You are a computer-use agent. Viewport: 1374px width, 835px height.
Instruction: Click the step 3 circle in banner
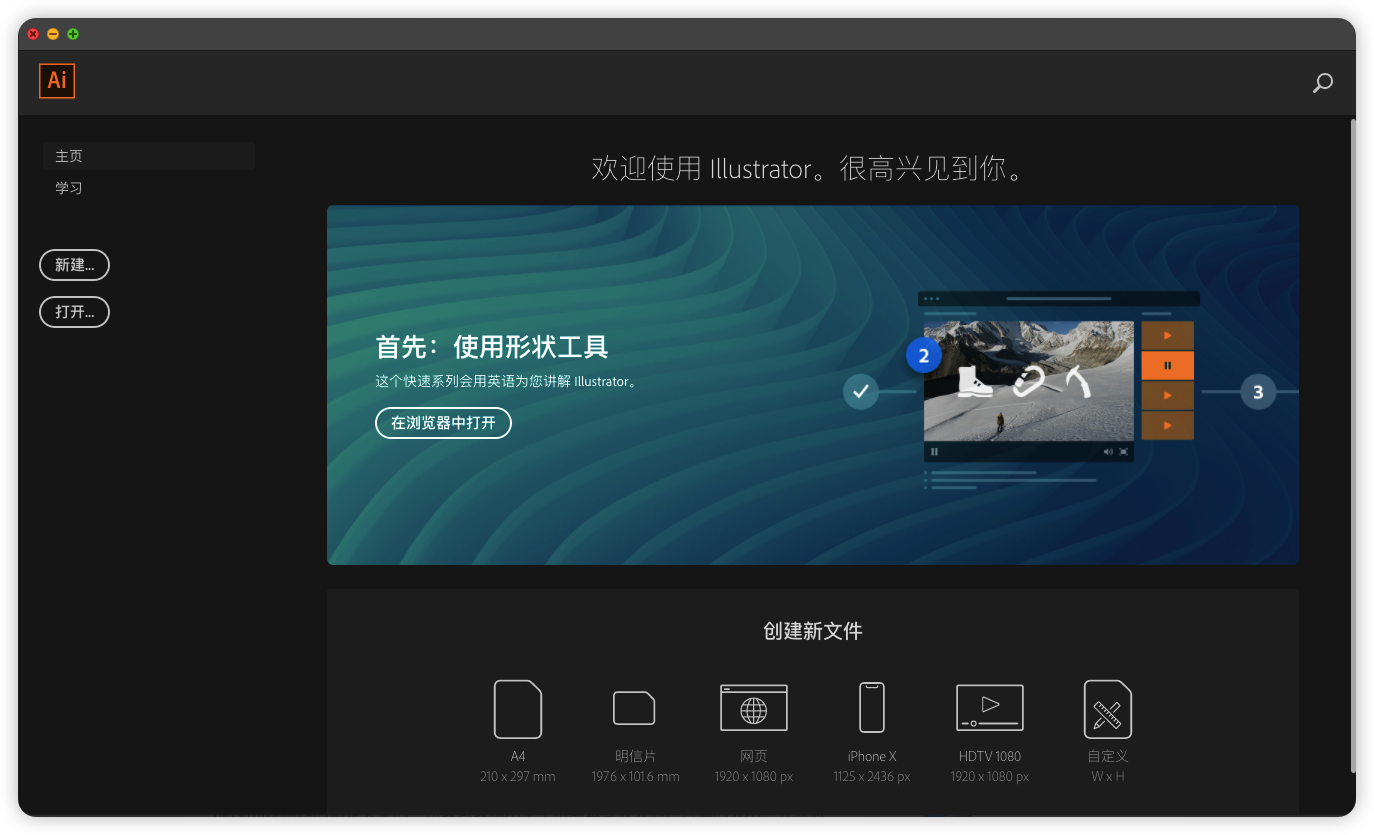click(x=1258, y=392)
